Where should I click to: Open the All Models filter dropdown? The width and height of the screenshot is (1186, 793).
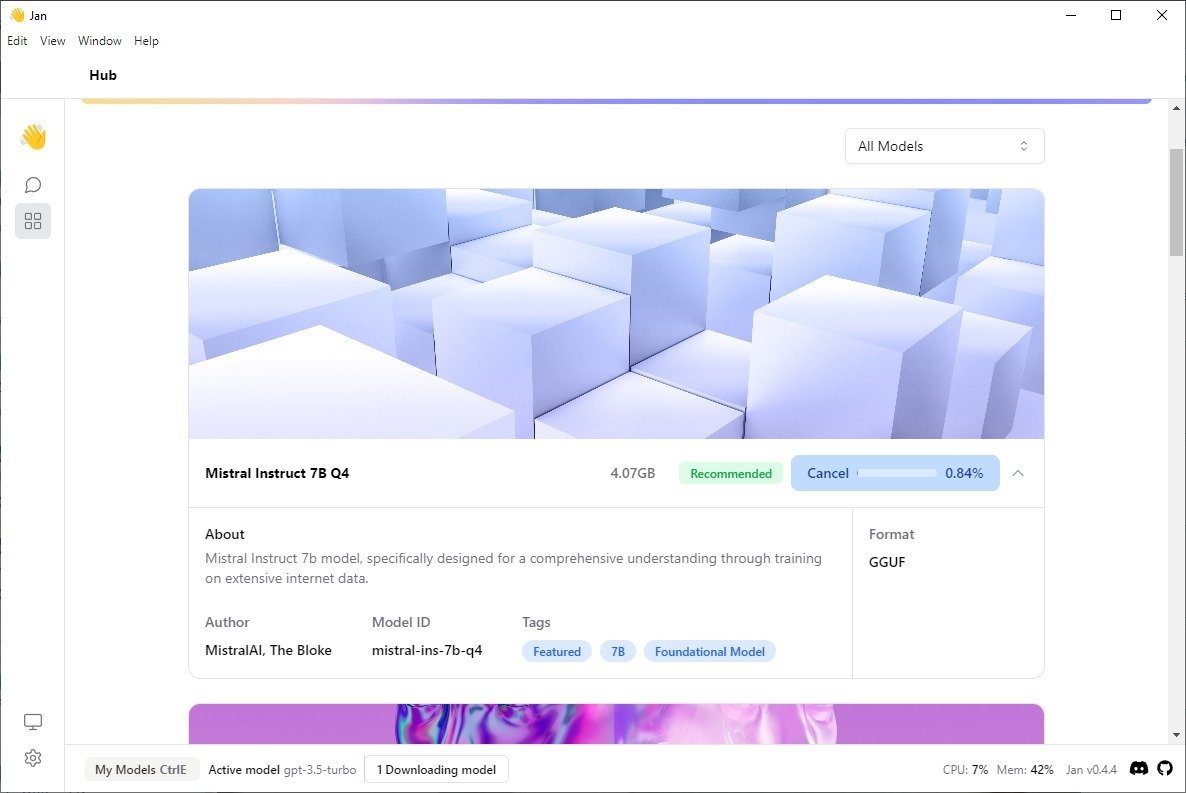point(944,146)
